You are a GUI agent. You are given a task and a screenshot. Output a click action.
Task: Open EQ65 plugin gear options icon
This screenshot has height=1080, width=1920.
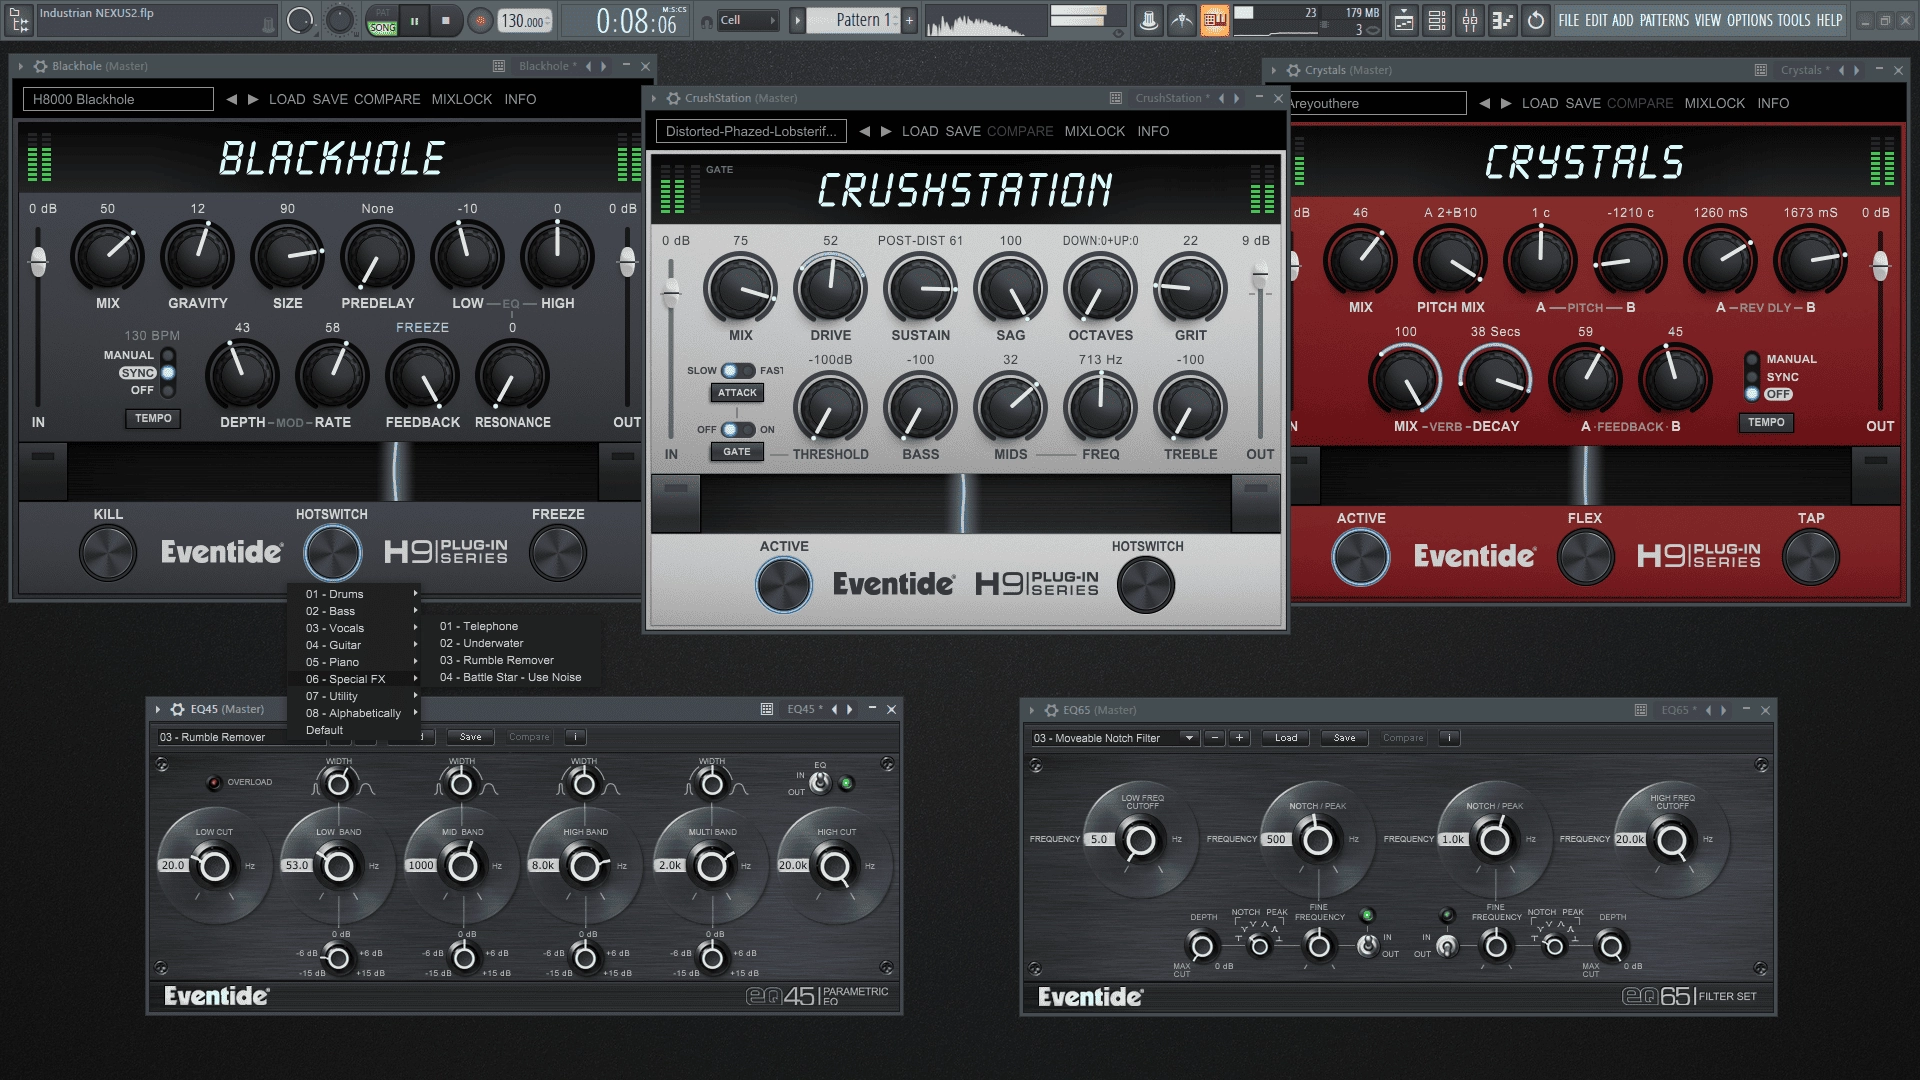[1051, 710]
